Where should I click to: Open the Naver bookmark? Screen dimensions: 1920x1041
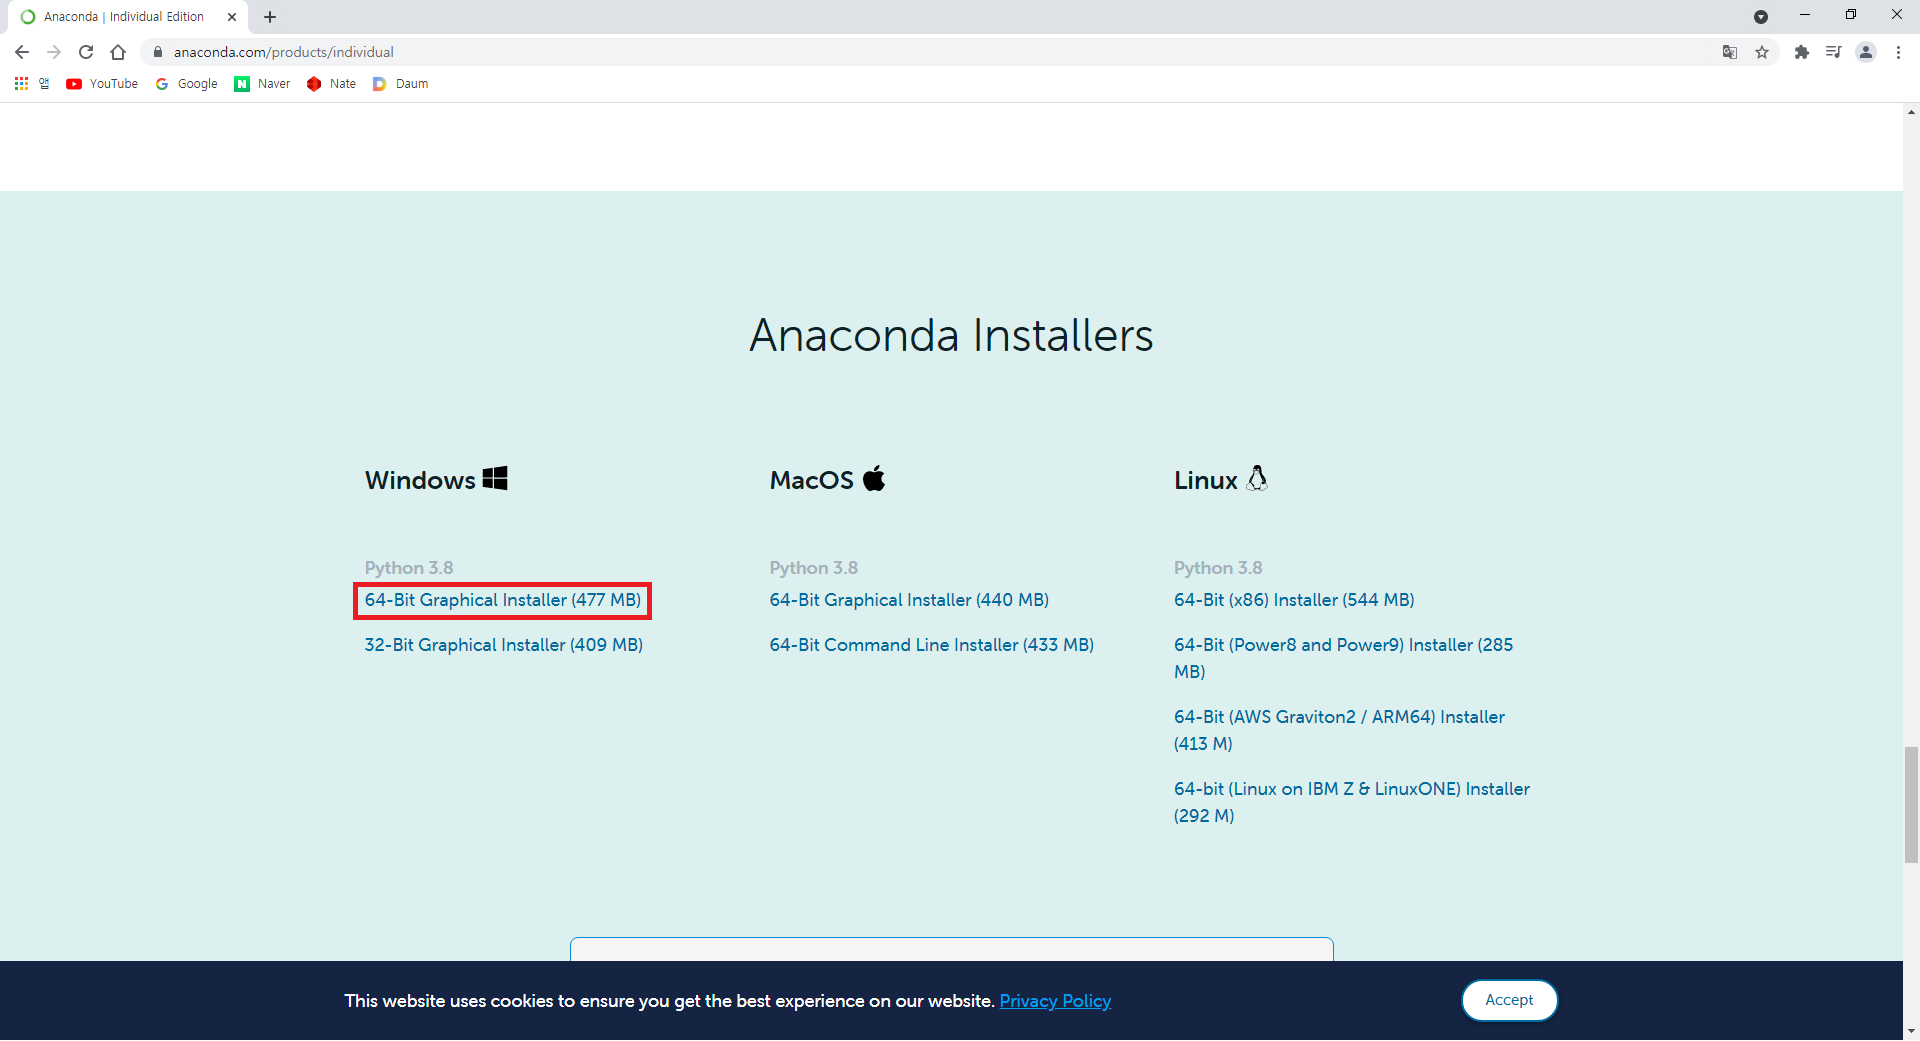pyautogui.click(x=262, y=84)
